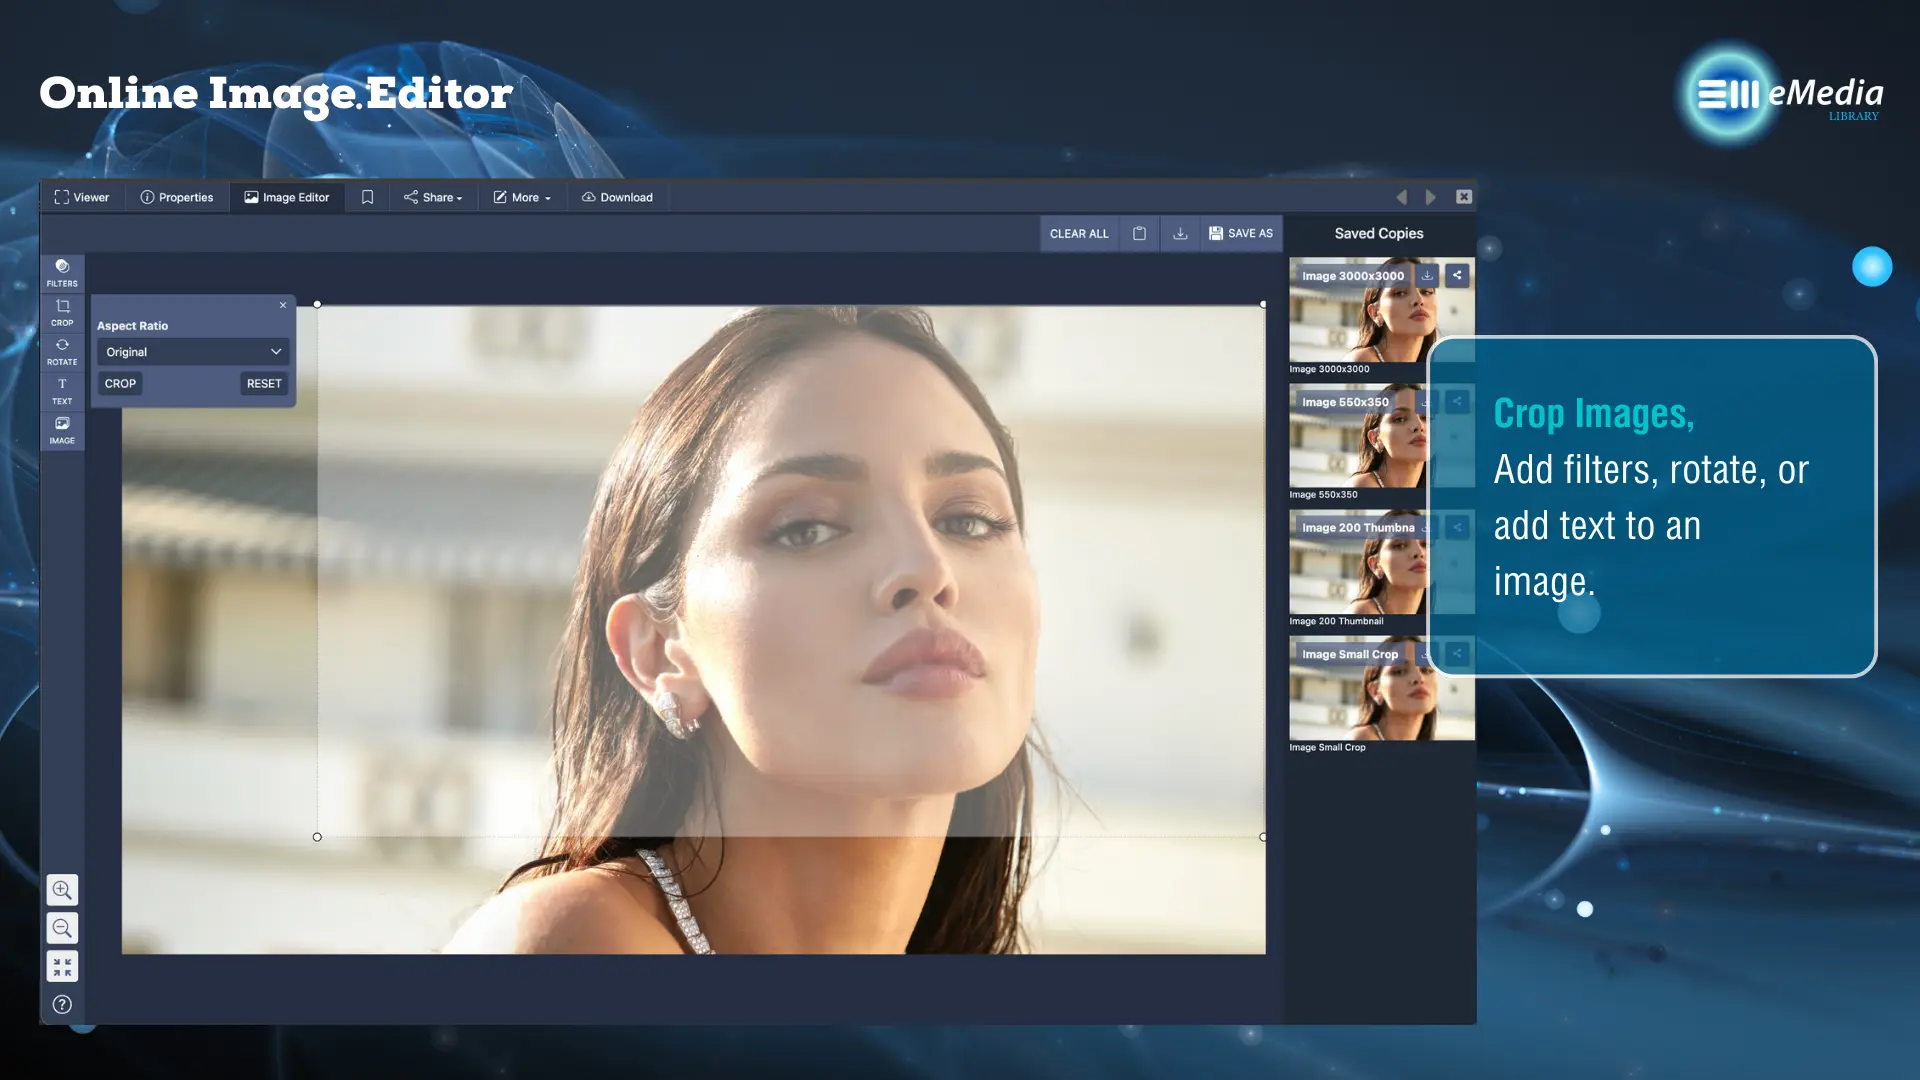
Task: Download the Image 3000x3000 saved copy
Action: [x=1428, y=275]
